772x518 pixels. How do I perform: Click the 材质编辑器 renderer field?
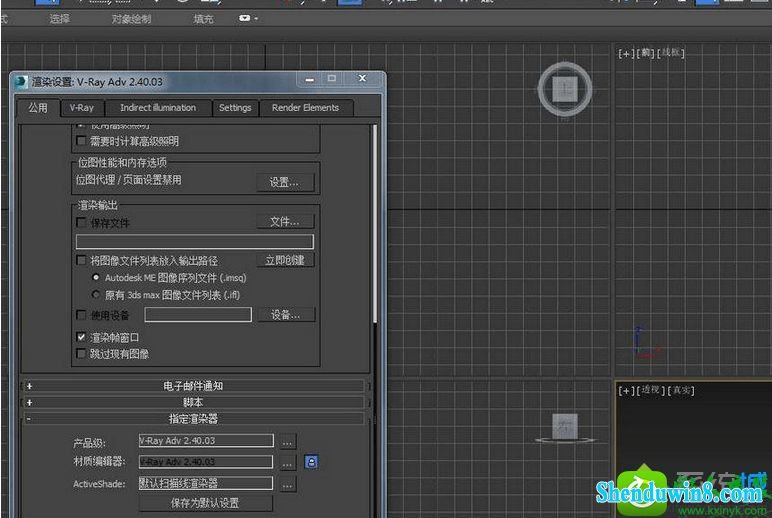(x=206, y=462)
